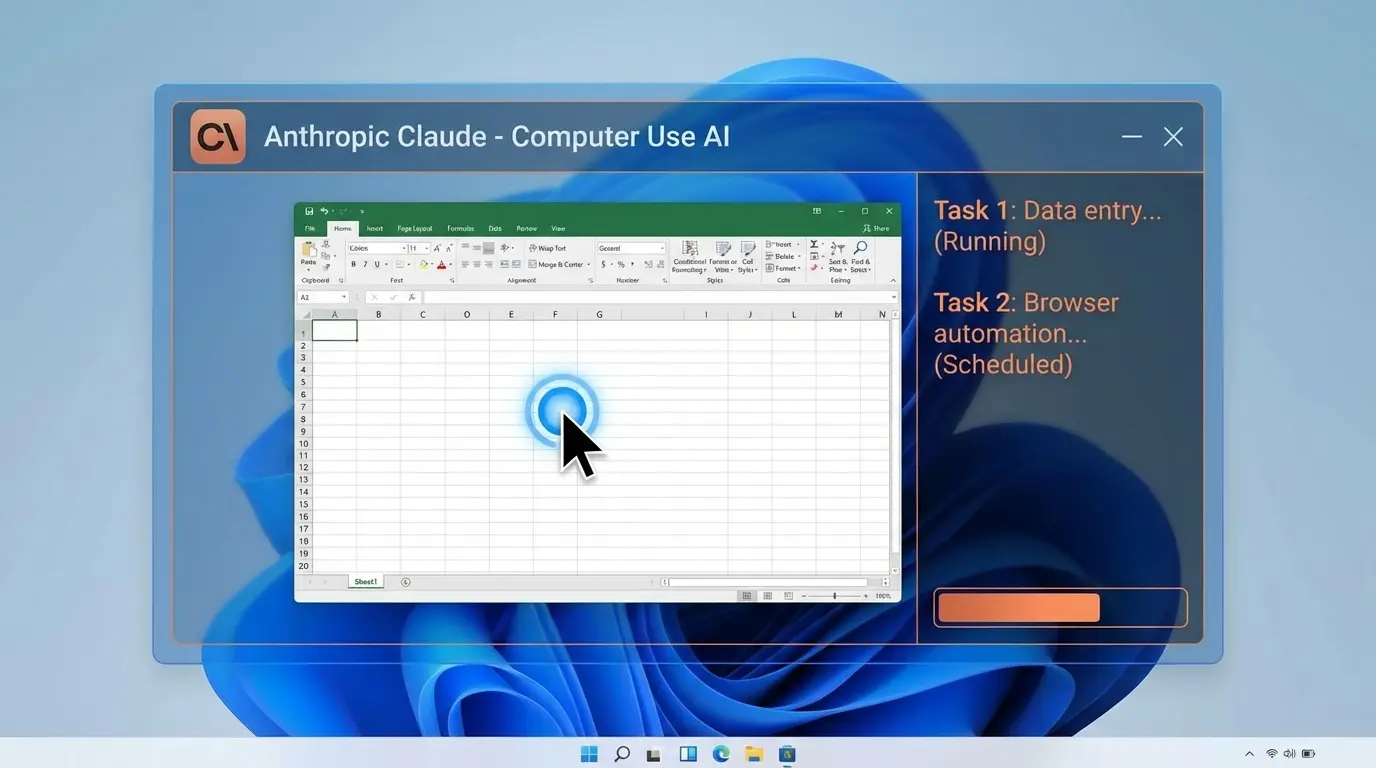Image resolution: width=1376 pixels, height=768 pixels.
Task: Apply italic formatting to the selection
Action: [x=365, y=263]
